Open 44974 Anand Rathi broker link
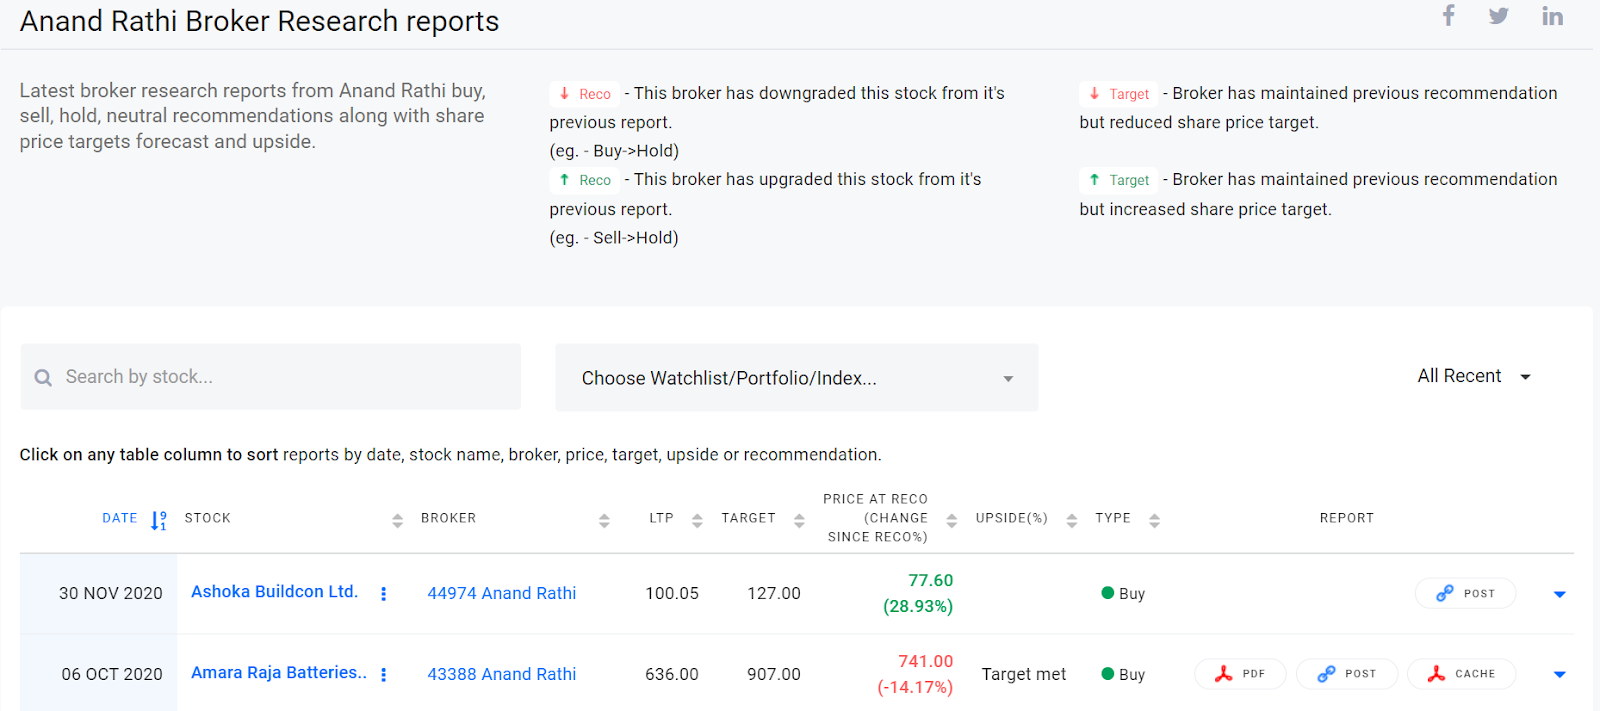This screenshot has height=711, width=1600. coord(502,594)
